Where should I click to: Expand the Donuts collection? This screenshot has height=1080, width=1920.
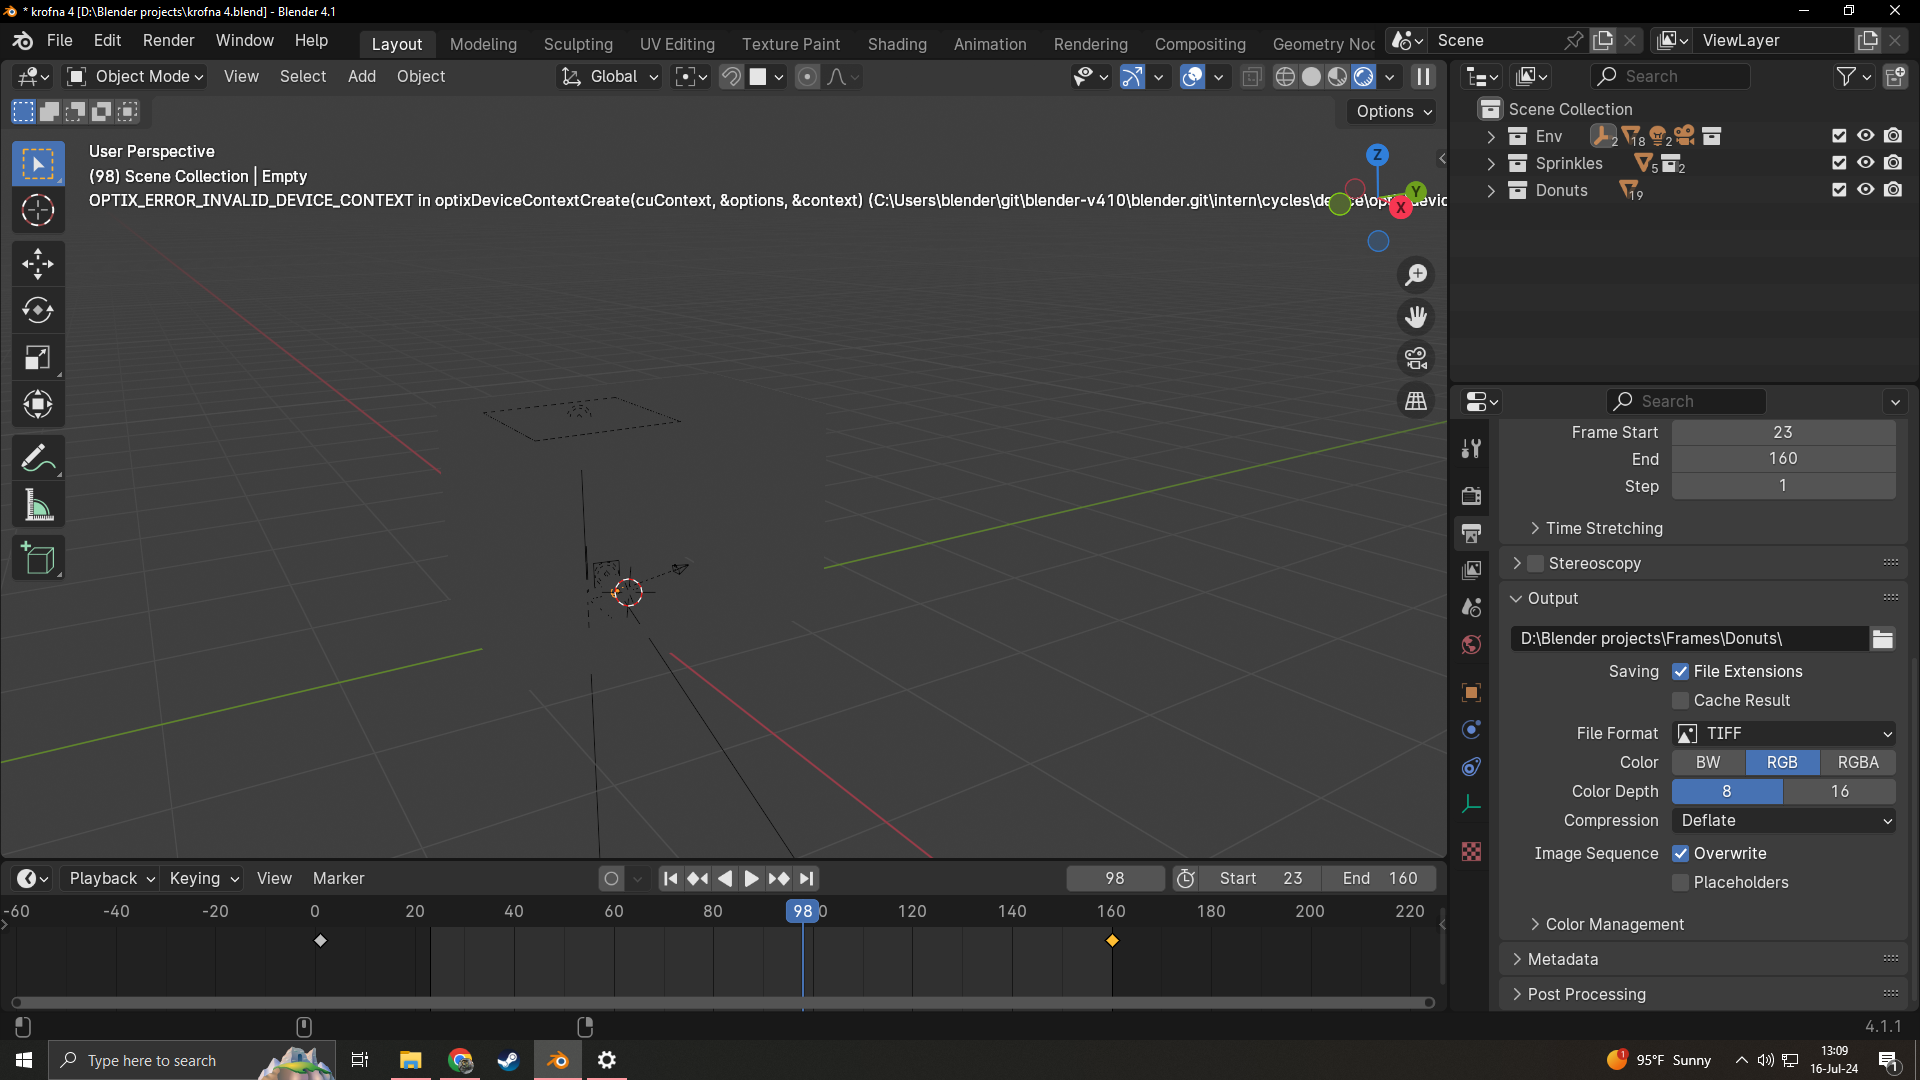click(x=1491, y=191)
